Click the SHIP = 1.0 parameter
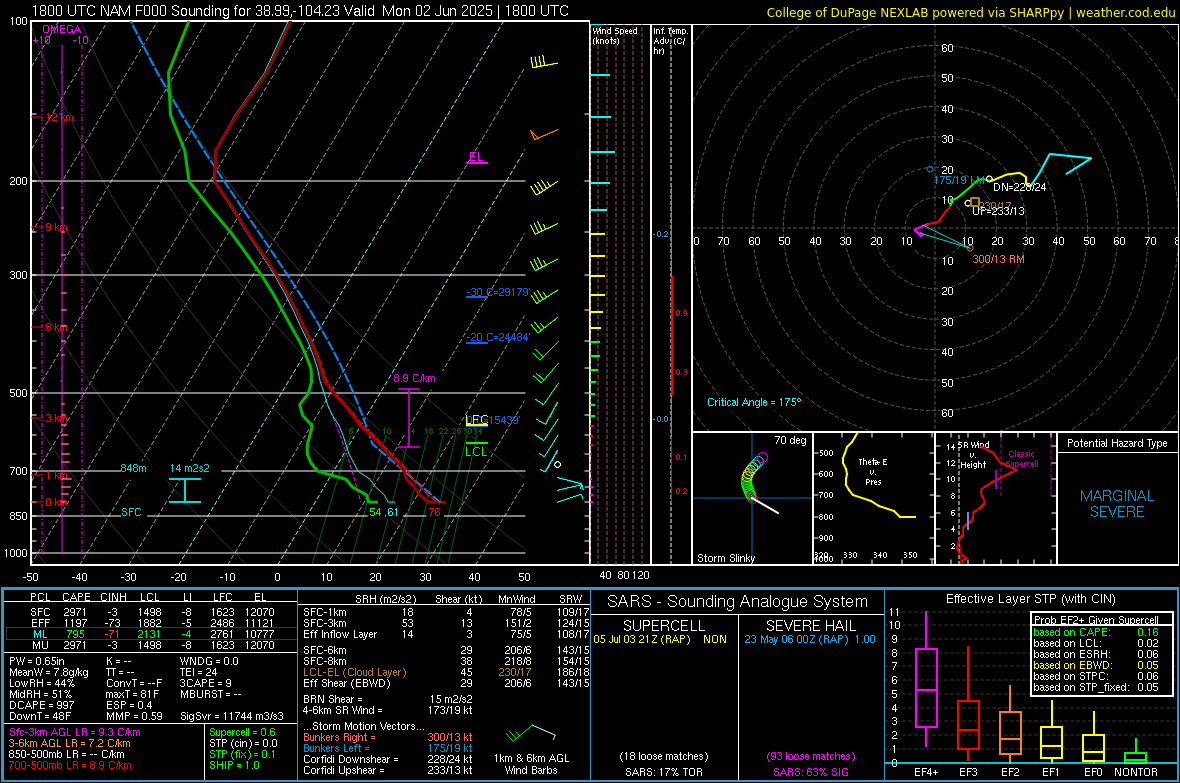The image size is (1180, 783). [234, 765]
